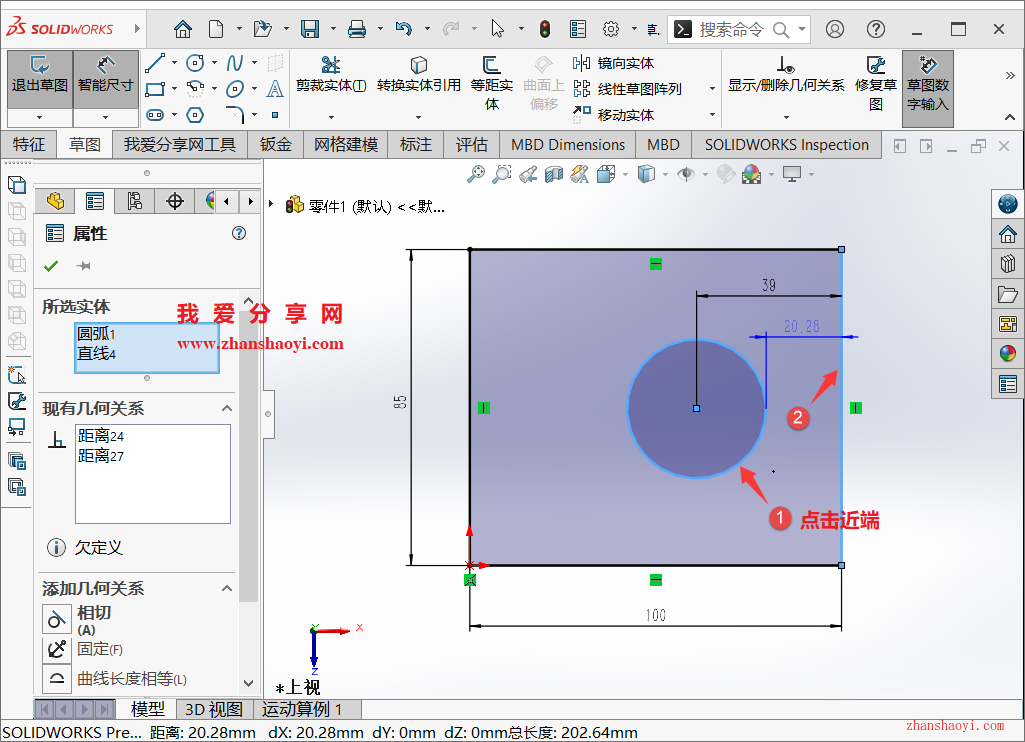This screenshot has height=742, width=1025.
Task: Open the ConfigurationManager tab icon
Action: 135,201
